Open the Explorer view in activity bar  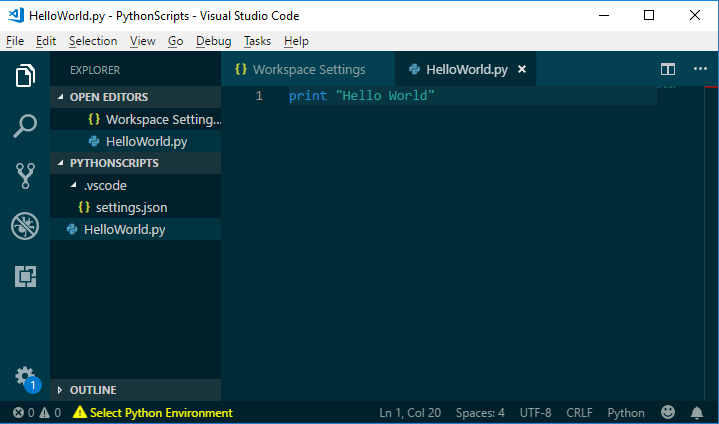click(25, 76)
